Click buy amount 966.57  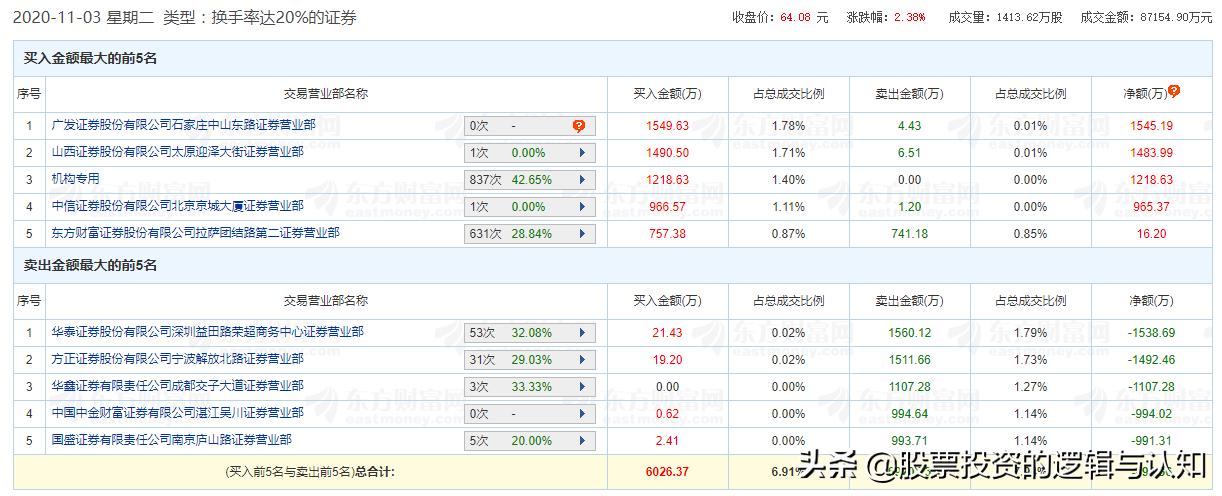coord(667,207)
